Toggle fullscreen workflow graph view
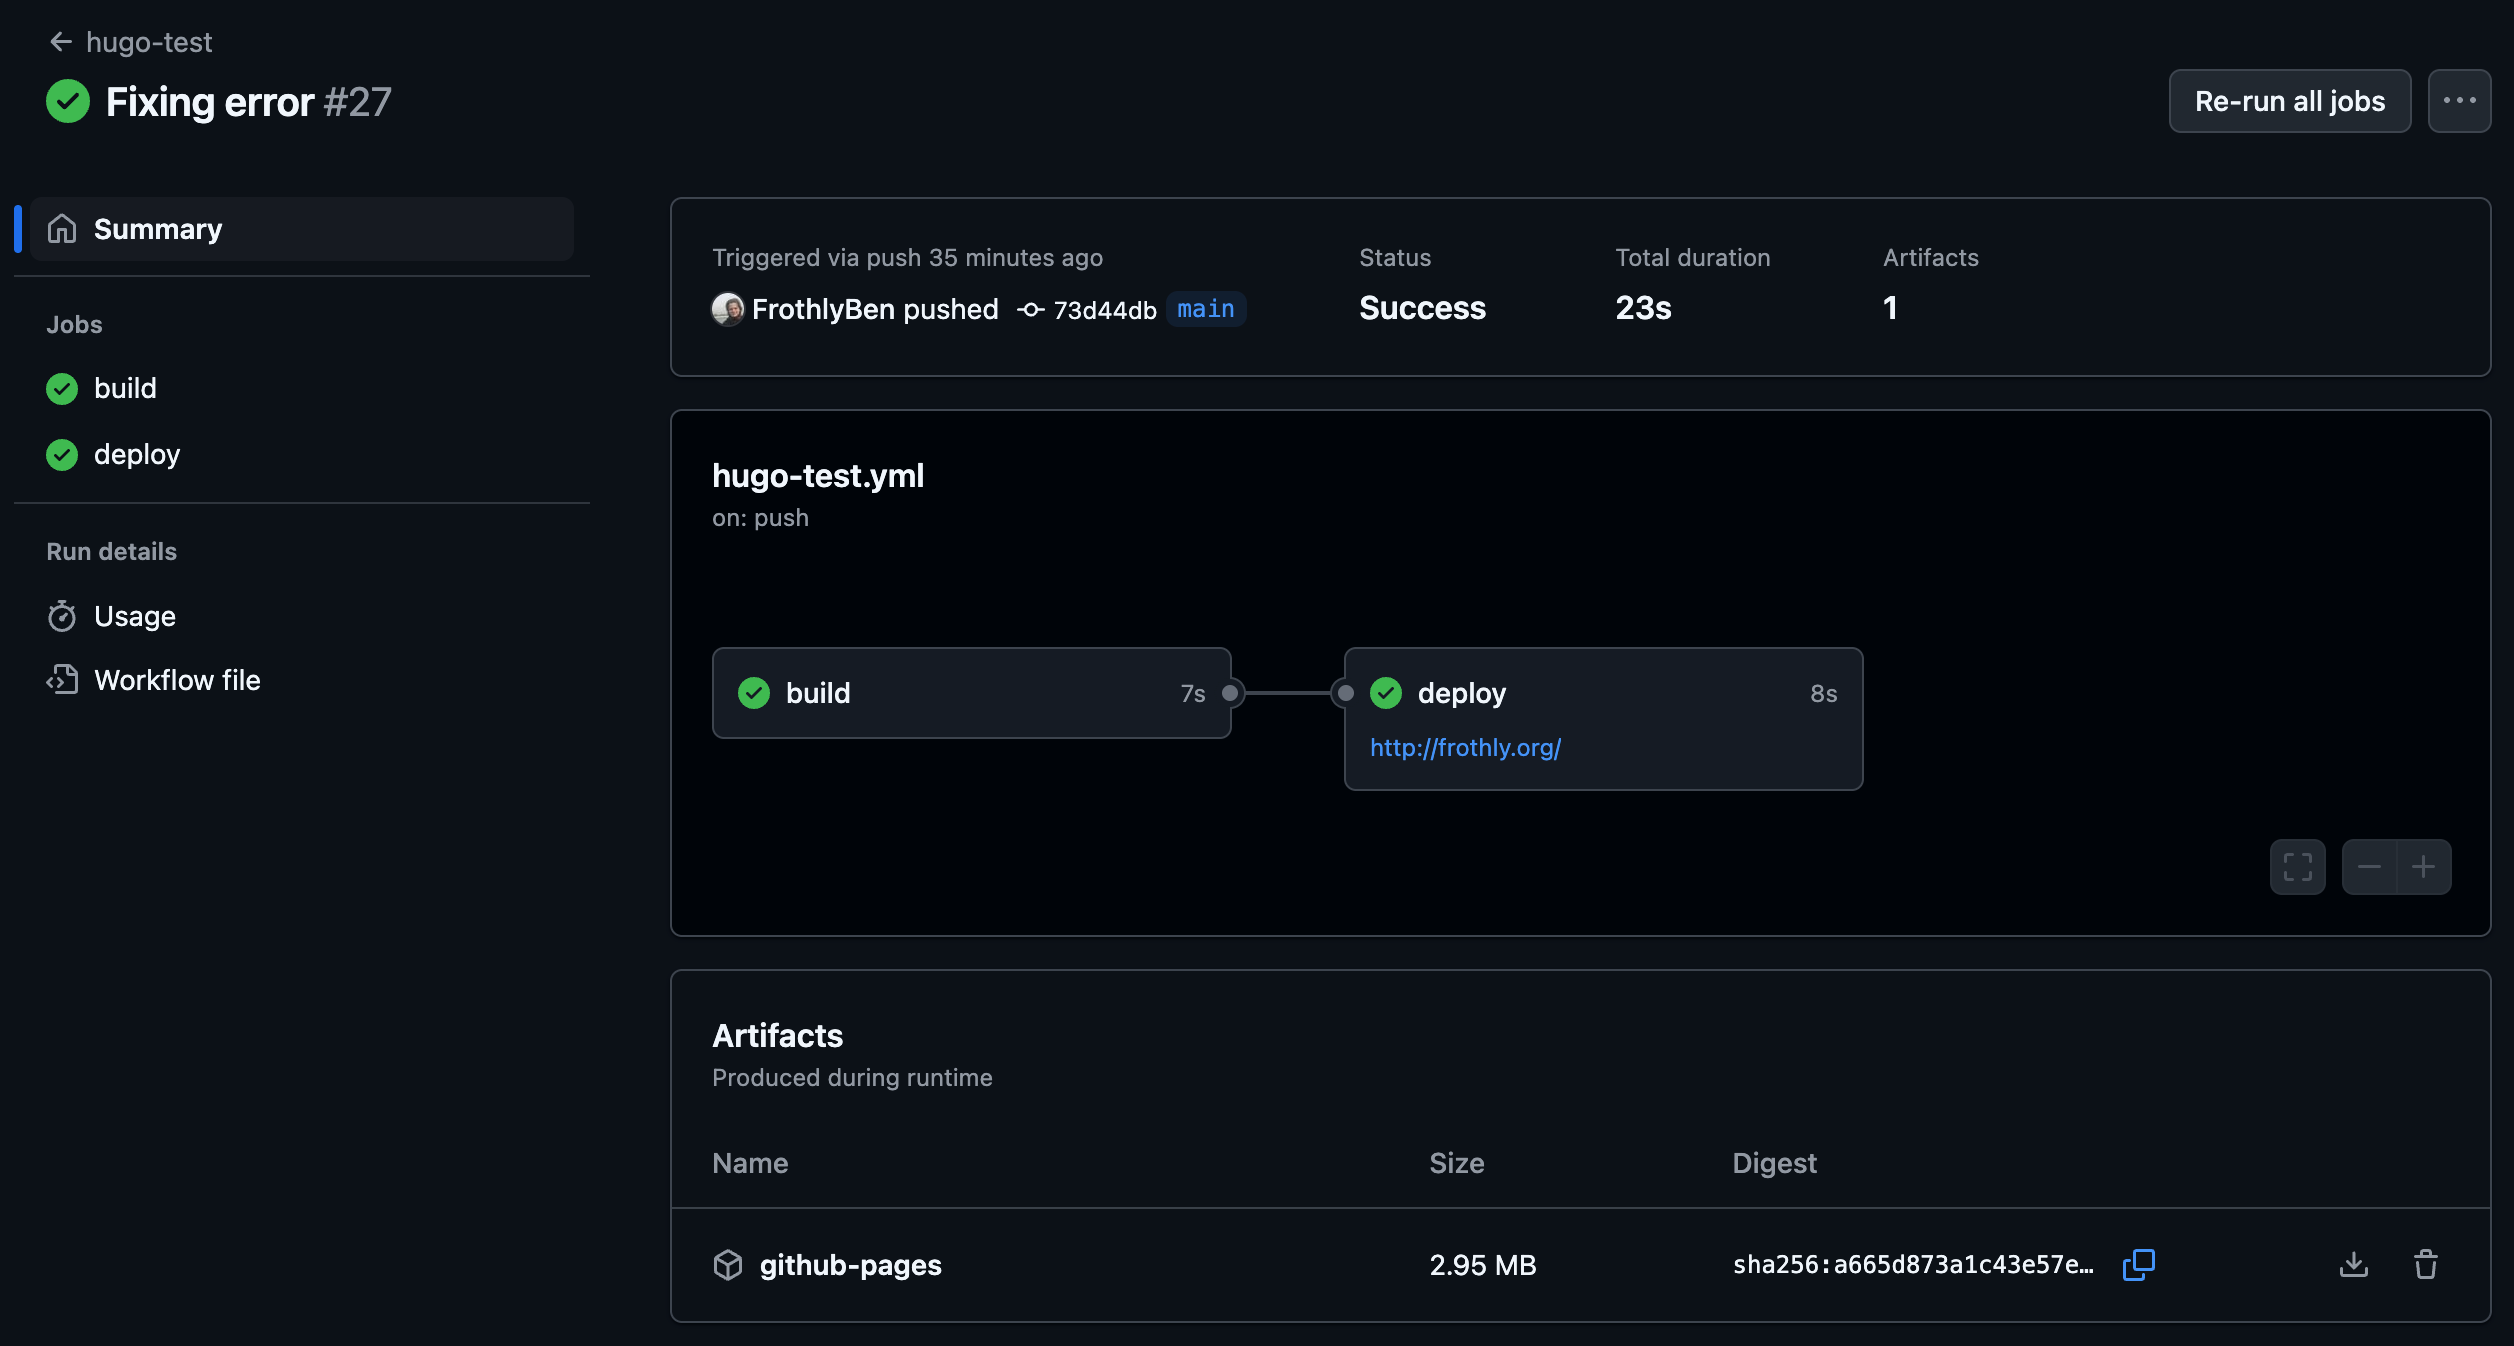 [x=2298, y=867]
